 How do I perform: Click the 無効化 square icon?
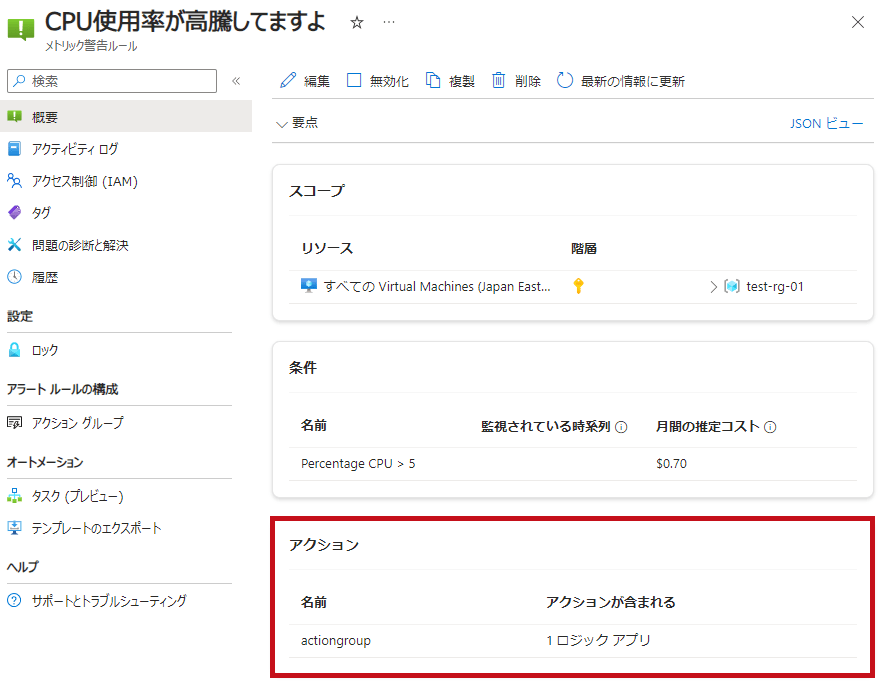click(x=354, y=80)
